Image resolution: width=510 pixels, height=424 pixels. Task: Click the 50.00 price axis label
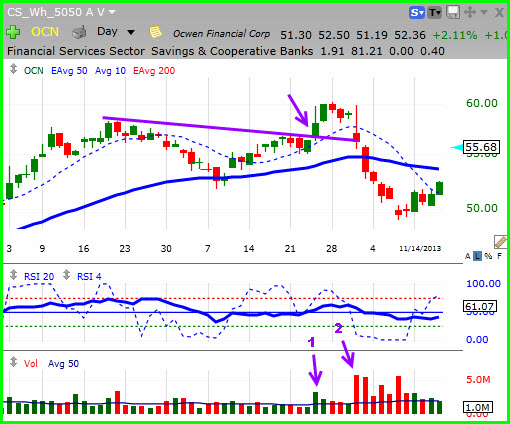pyautogui.click(x=482, y=208)
